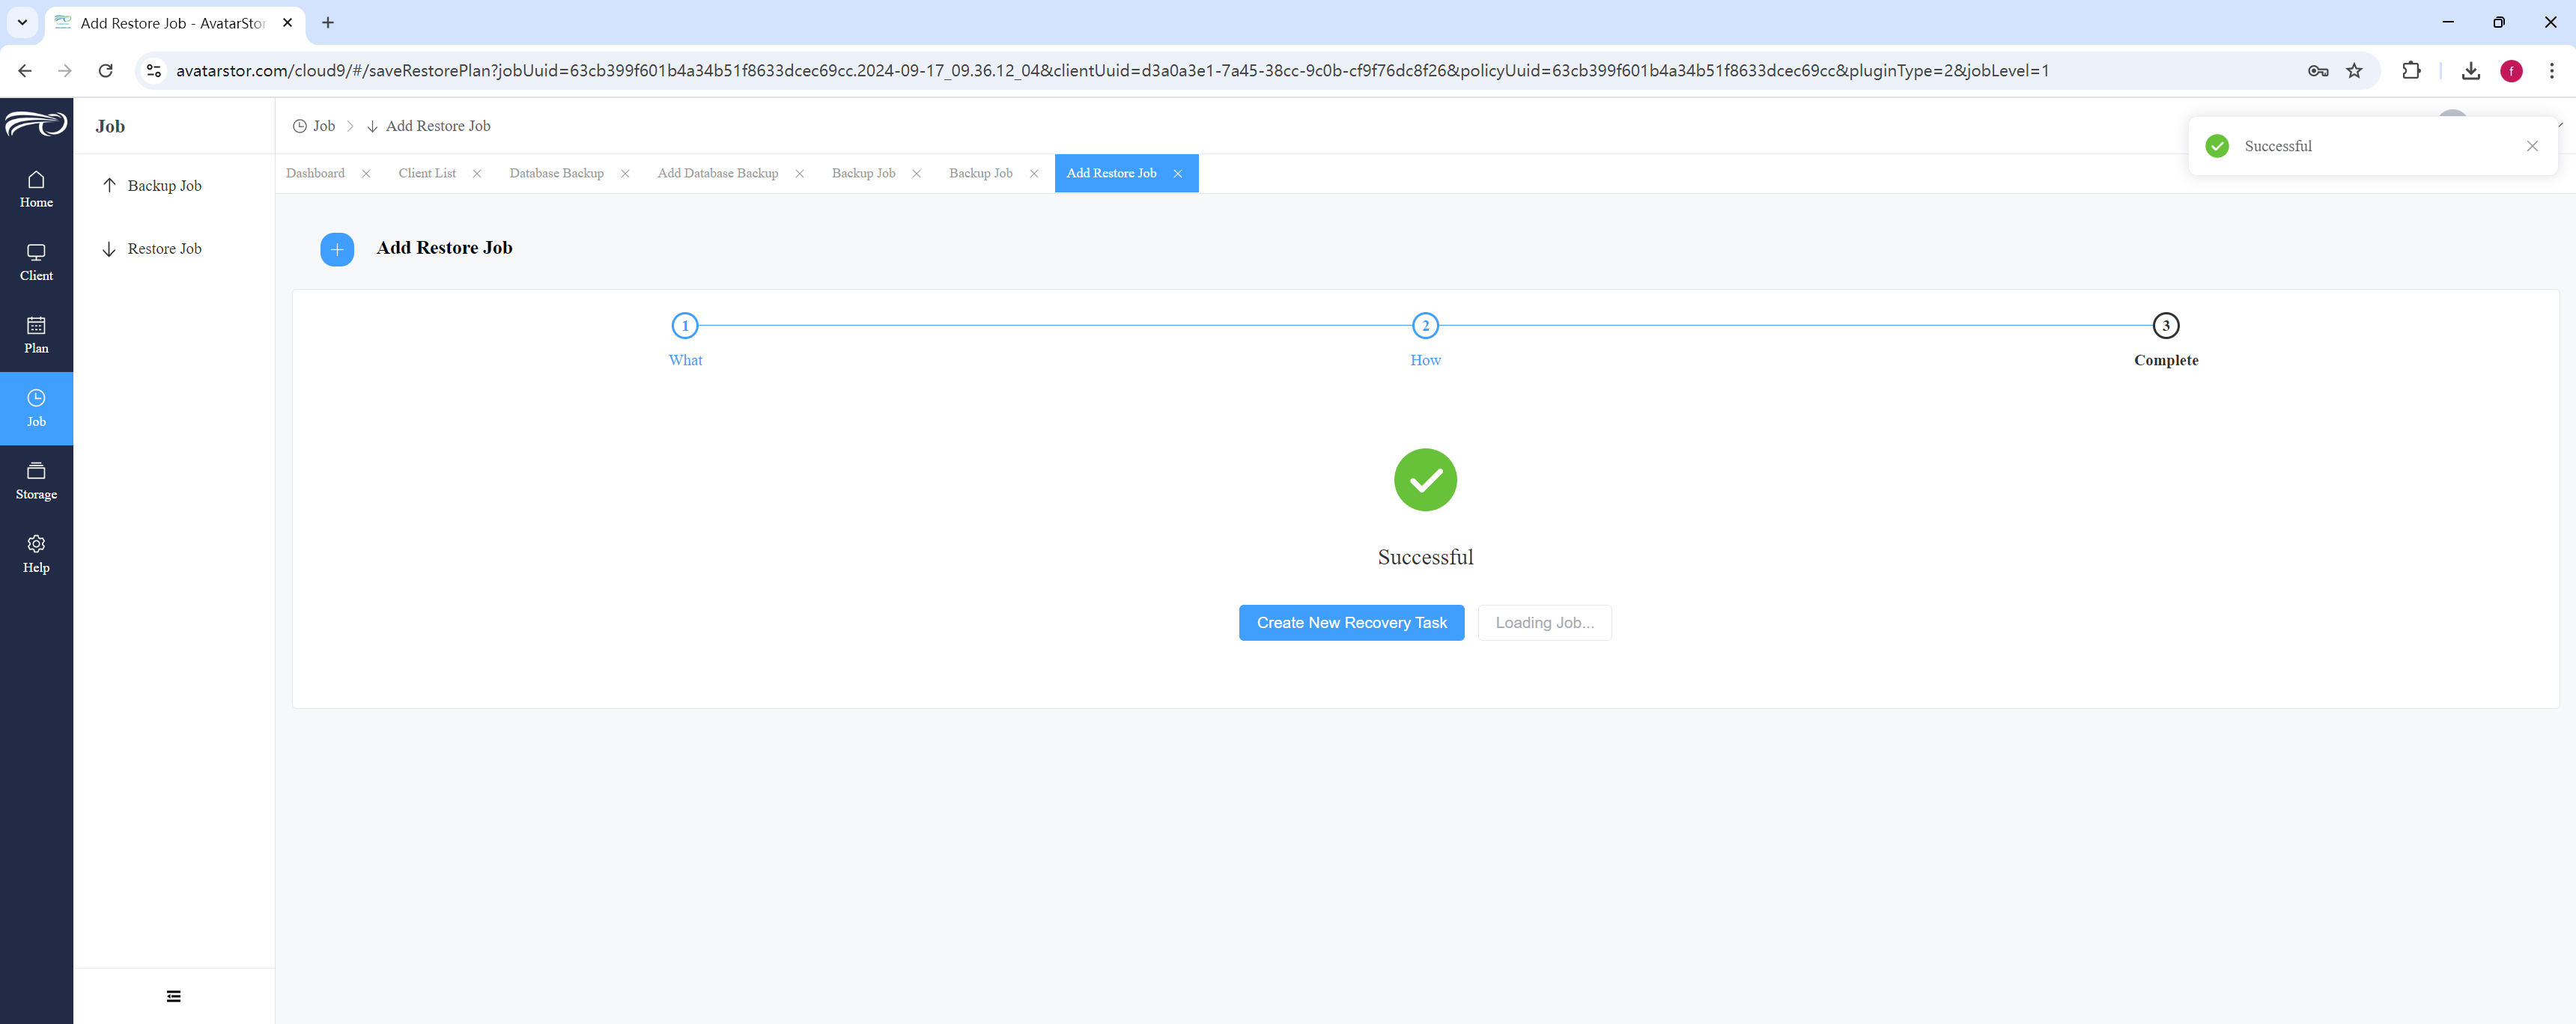Click the Loading Job button
Image resolution: width=2576 pixels, height=1024 pixels.
1544,622
